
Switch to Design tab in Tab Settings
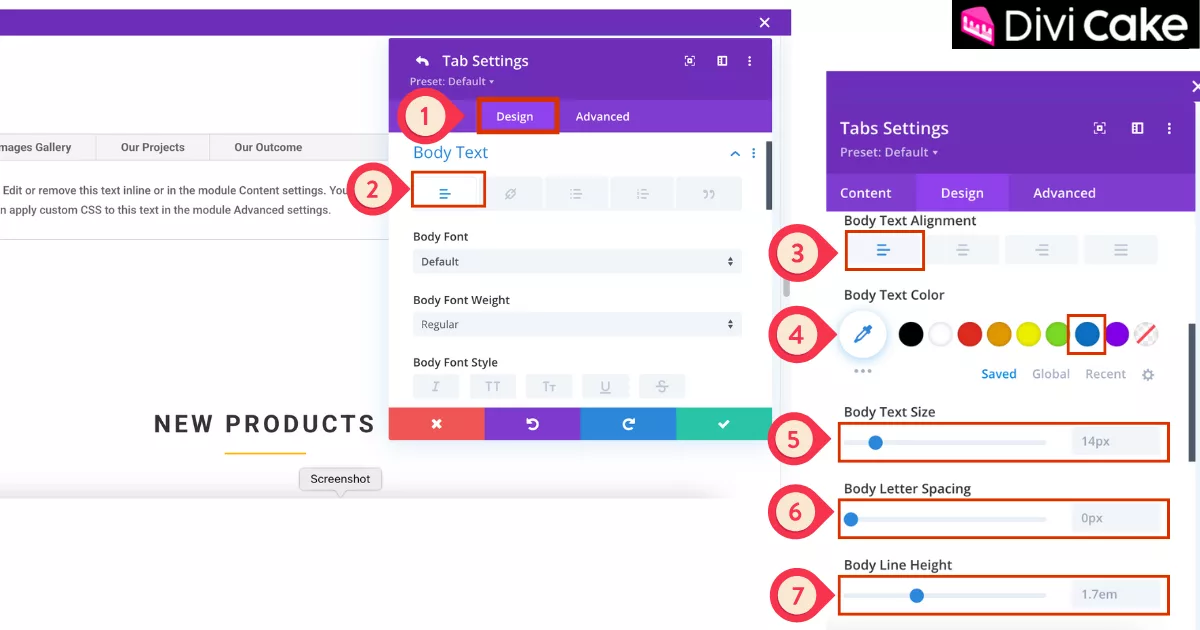pyautogui.click(x=515, y=117)
